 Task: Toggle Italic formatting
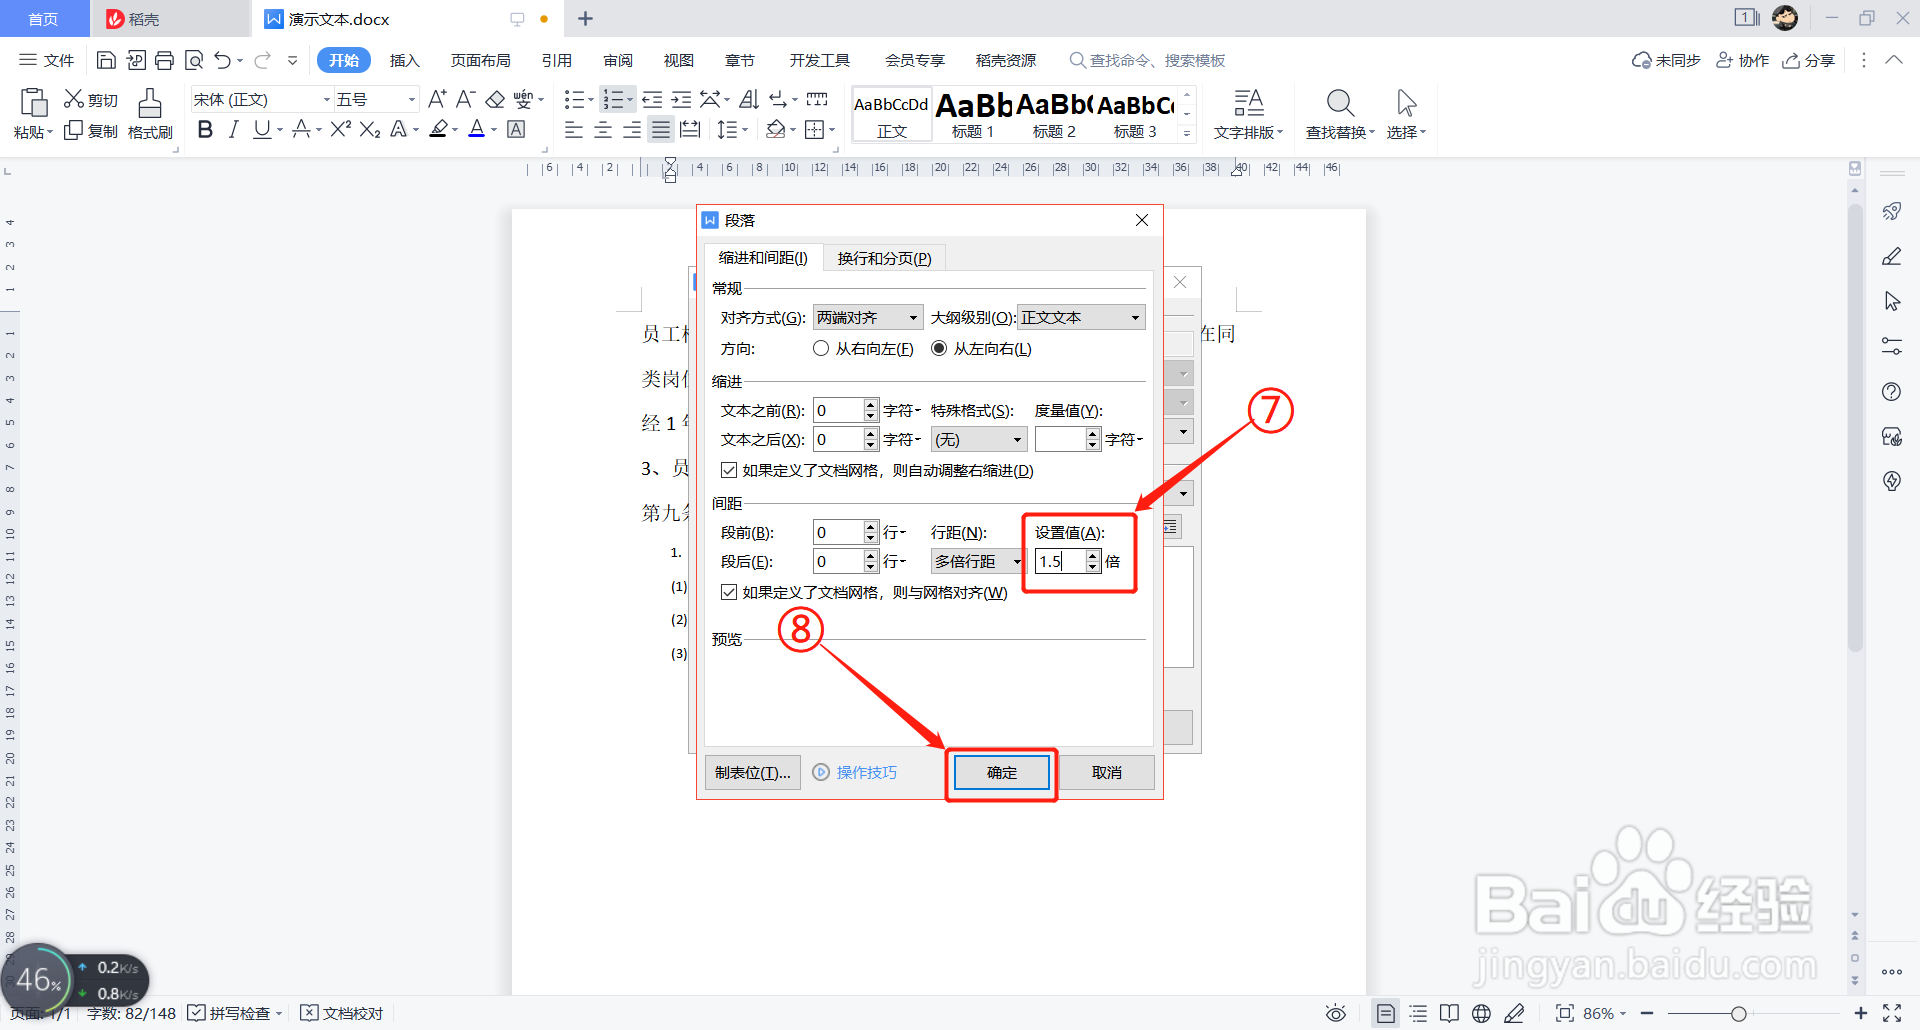coord(233,129)
